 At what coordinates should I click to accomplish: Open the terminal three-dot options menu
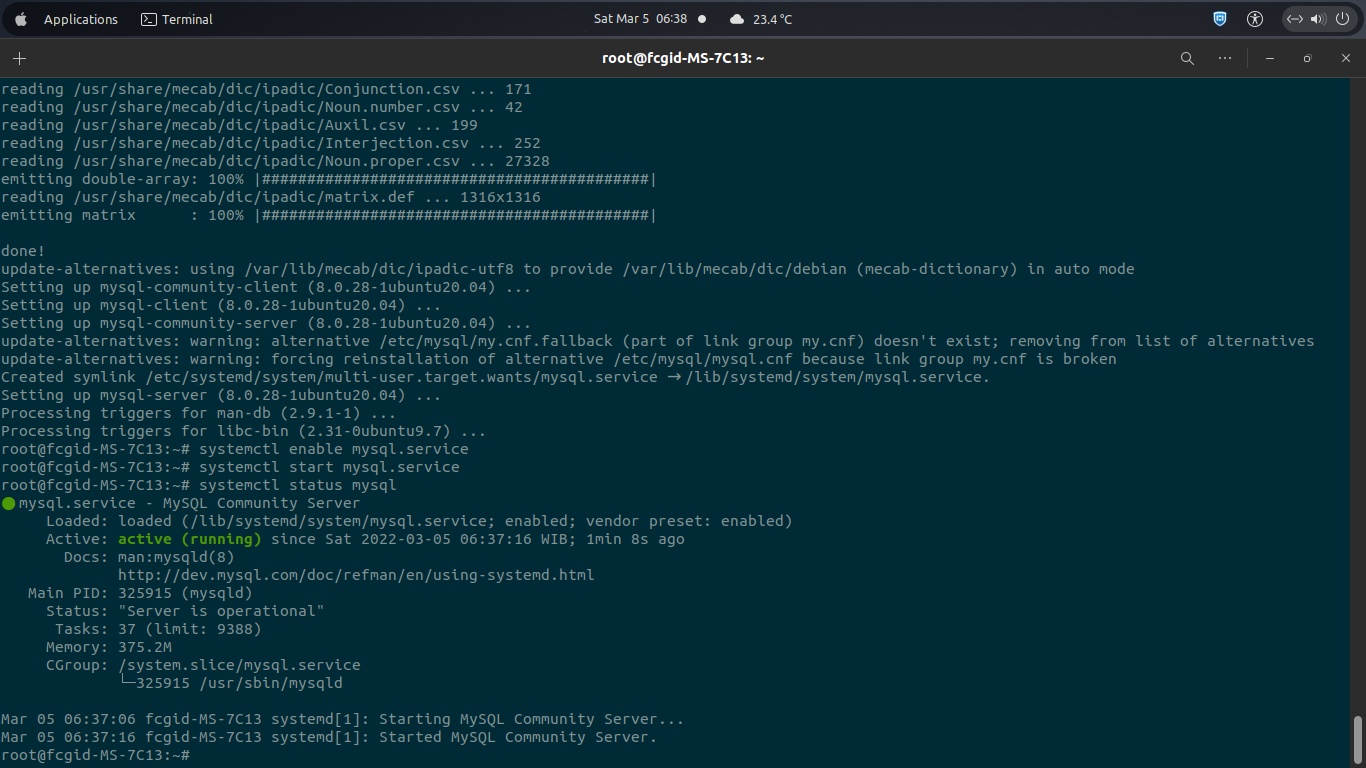pyautogui.click(x=1225, y=58)
